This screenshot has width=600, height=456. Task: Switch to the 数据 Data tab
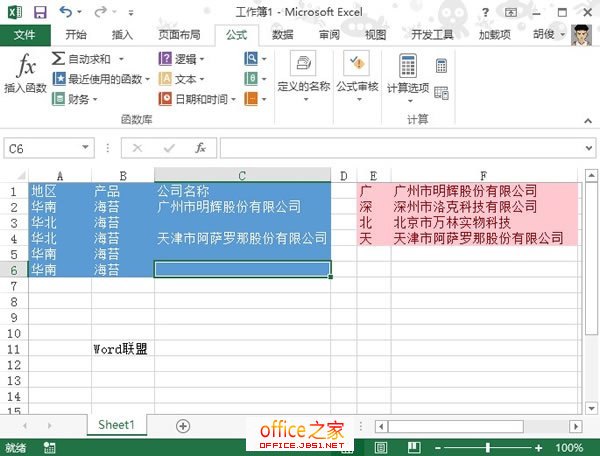(x=283, y=35)
